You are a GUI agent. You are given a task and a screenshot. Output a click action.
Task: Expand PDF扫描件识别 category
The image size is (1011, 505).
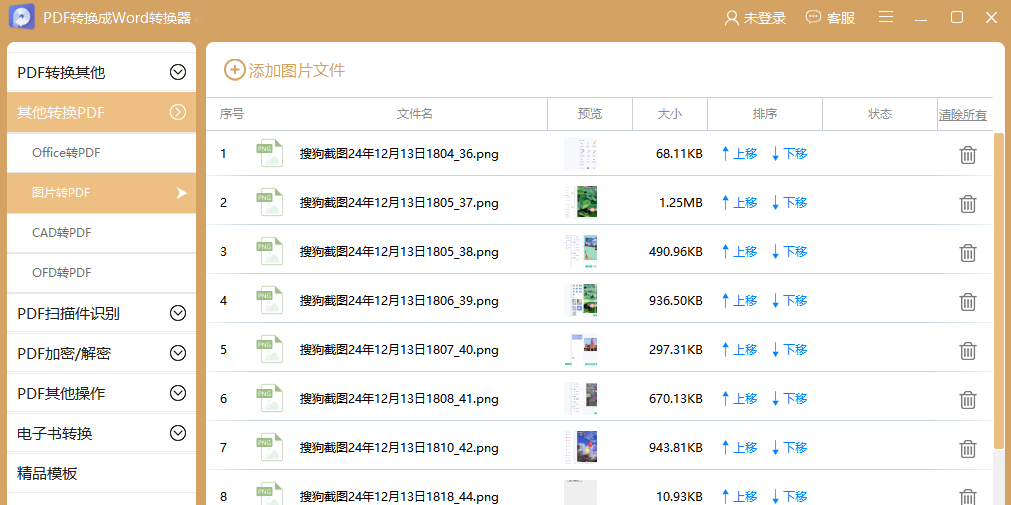178,313
